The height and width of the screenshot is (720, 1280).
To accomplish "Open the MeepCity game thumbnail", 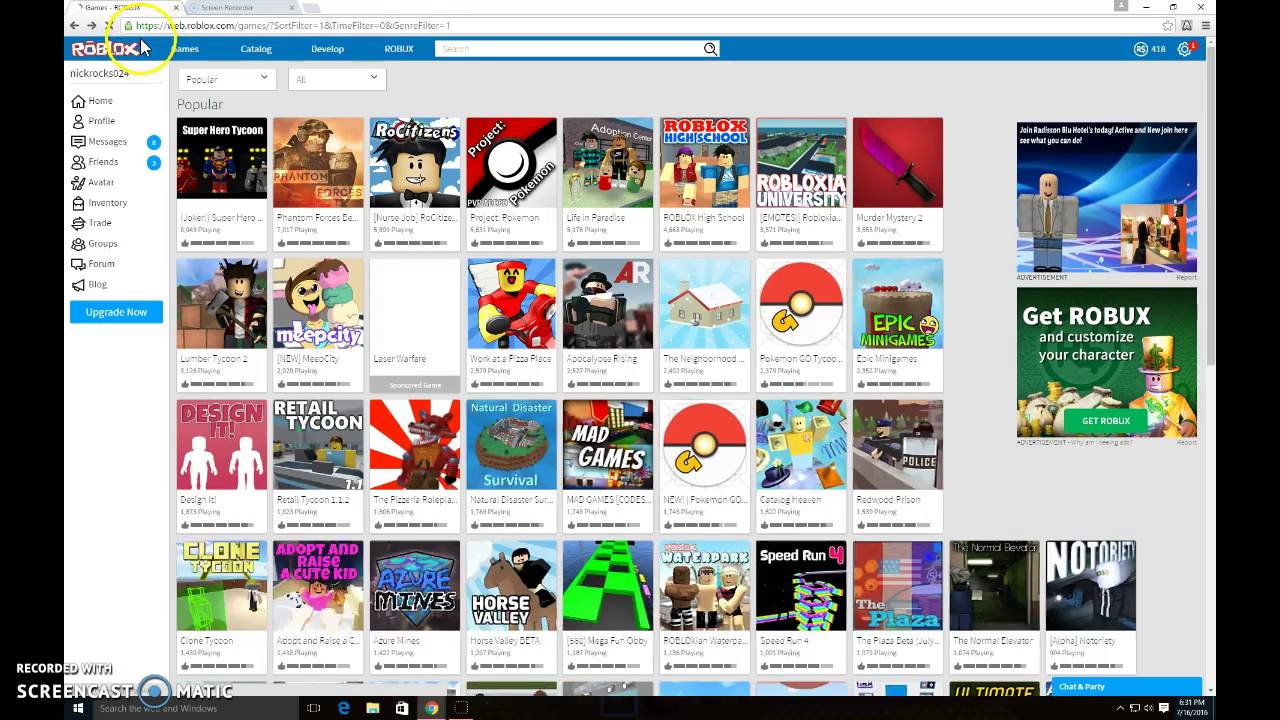I will tap(318, 304).
